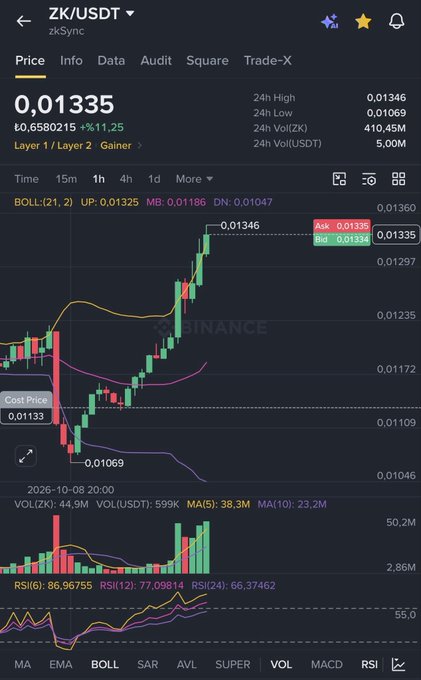Click the 24h High value 0,01346
The width and height of the screenshot is (421, 680).
[x=386, y=98]
